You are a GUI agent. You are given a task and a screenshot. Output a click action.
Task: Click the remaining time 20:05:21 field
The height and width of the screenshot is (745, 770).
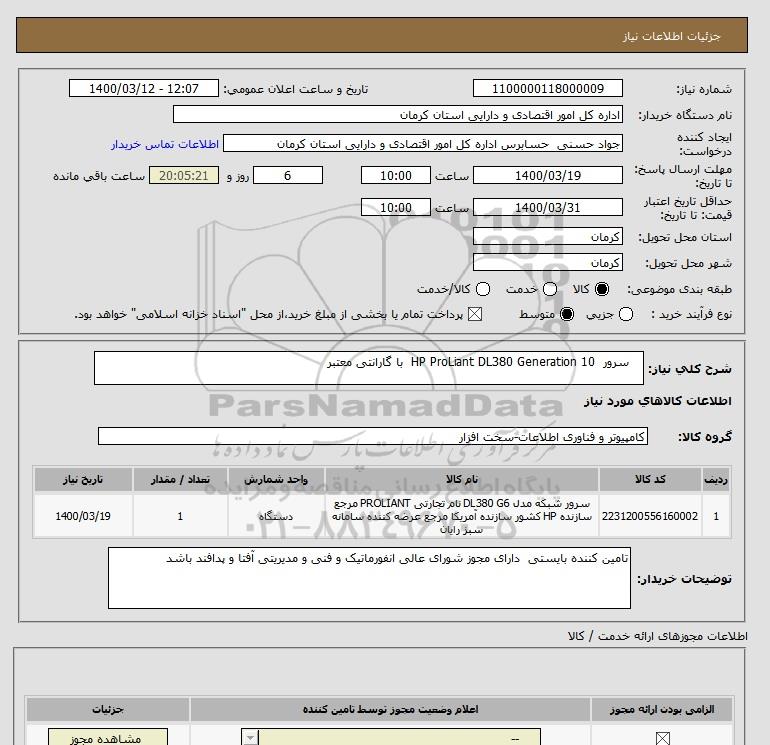pyautogui.click(x=184, y=175)
